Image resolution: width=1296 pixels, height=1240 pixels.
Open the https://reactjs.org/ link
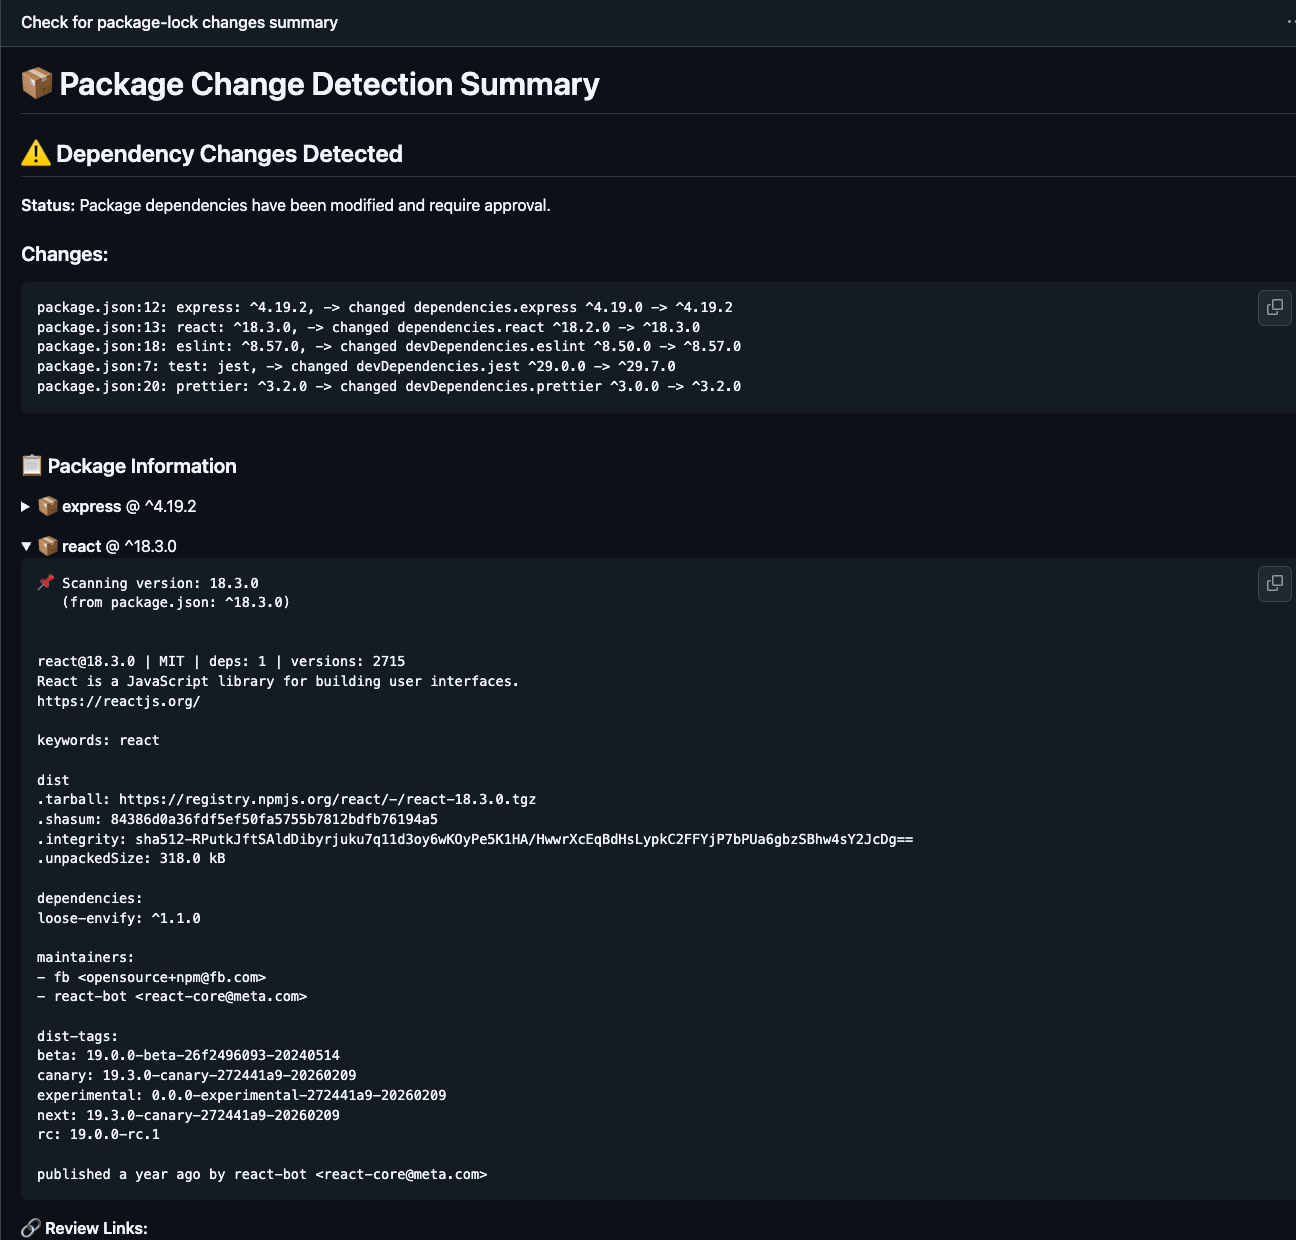(x=118, y=700)
